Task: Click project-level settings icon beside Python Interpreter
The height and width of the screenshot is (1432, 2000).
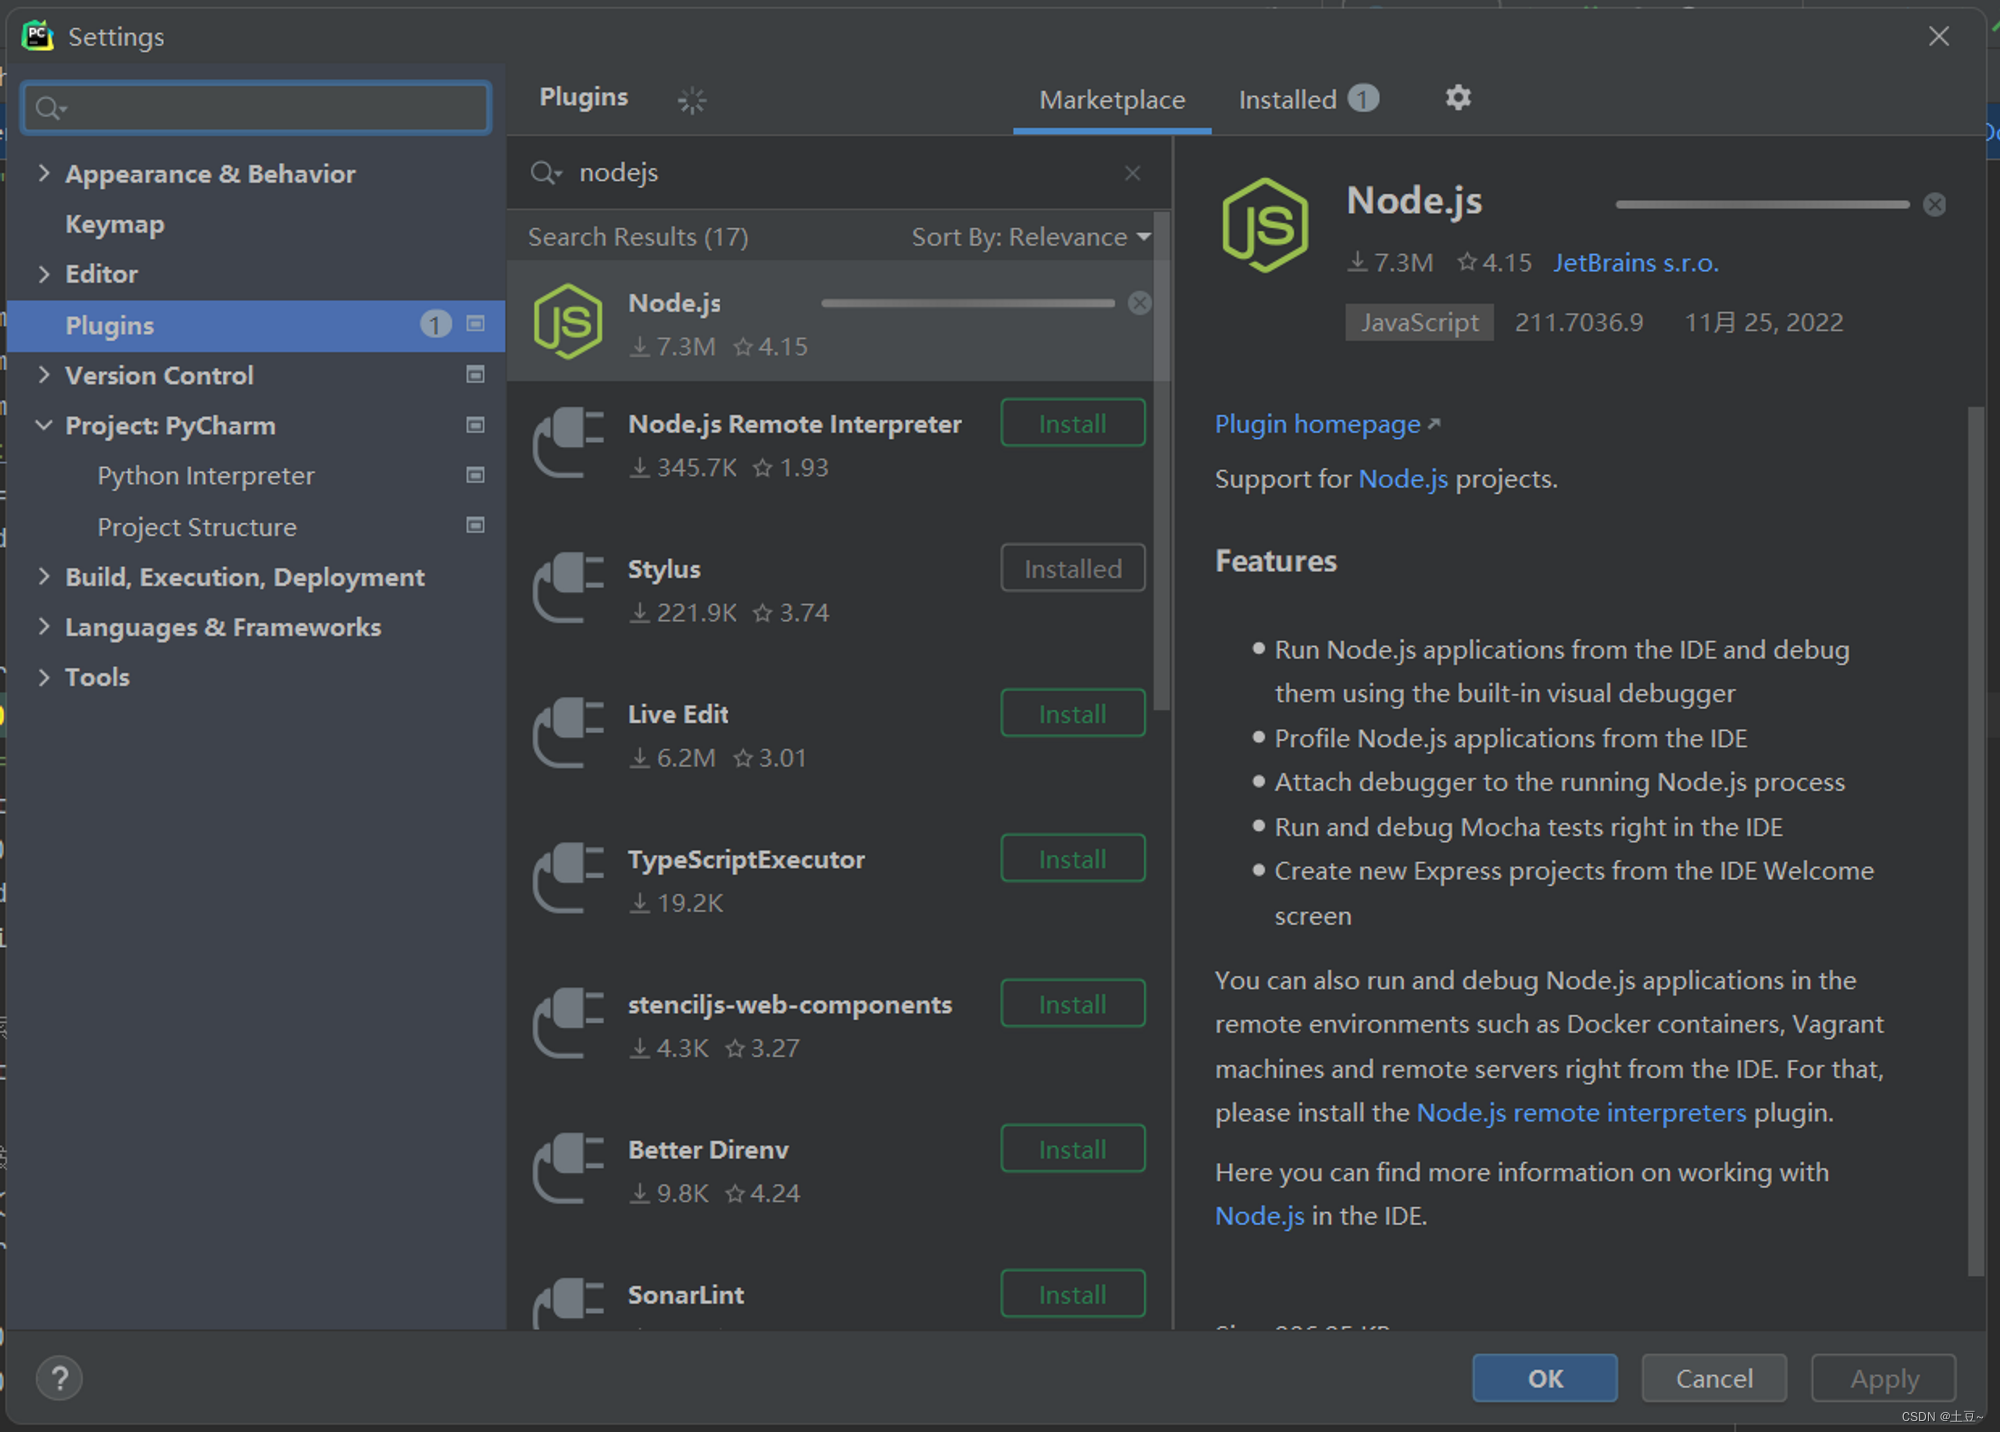Action: (x=476, y=475)
